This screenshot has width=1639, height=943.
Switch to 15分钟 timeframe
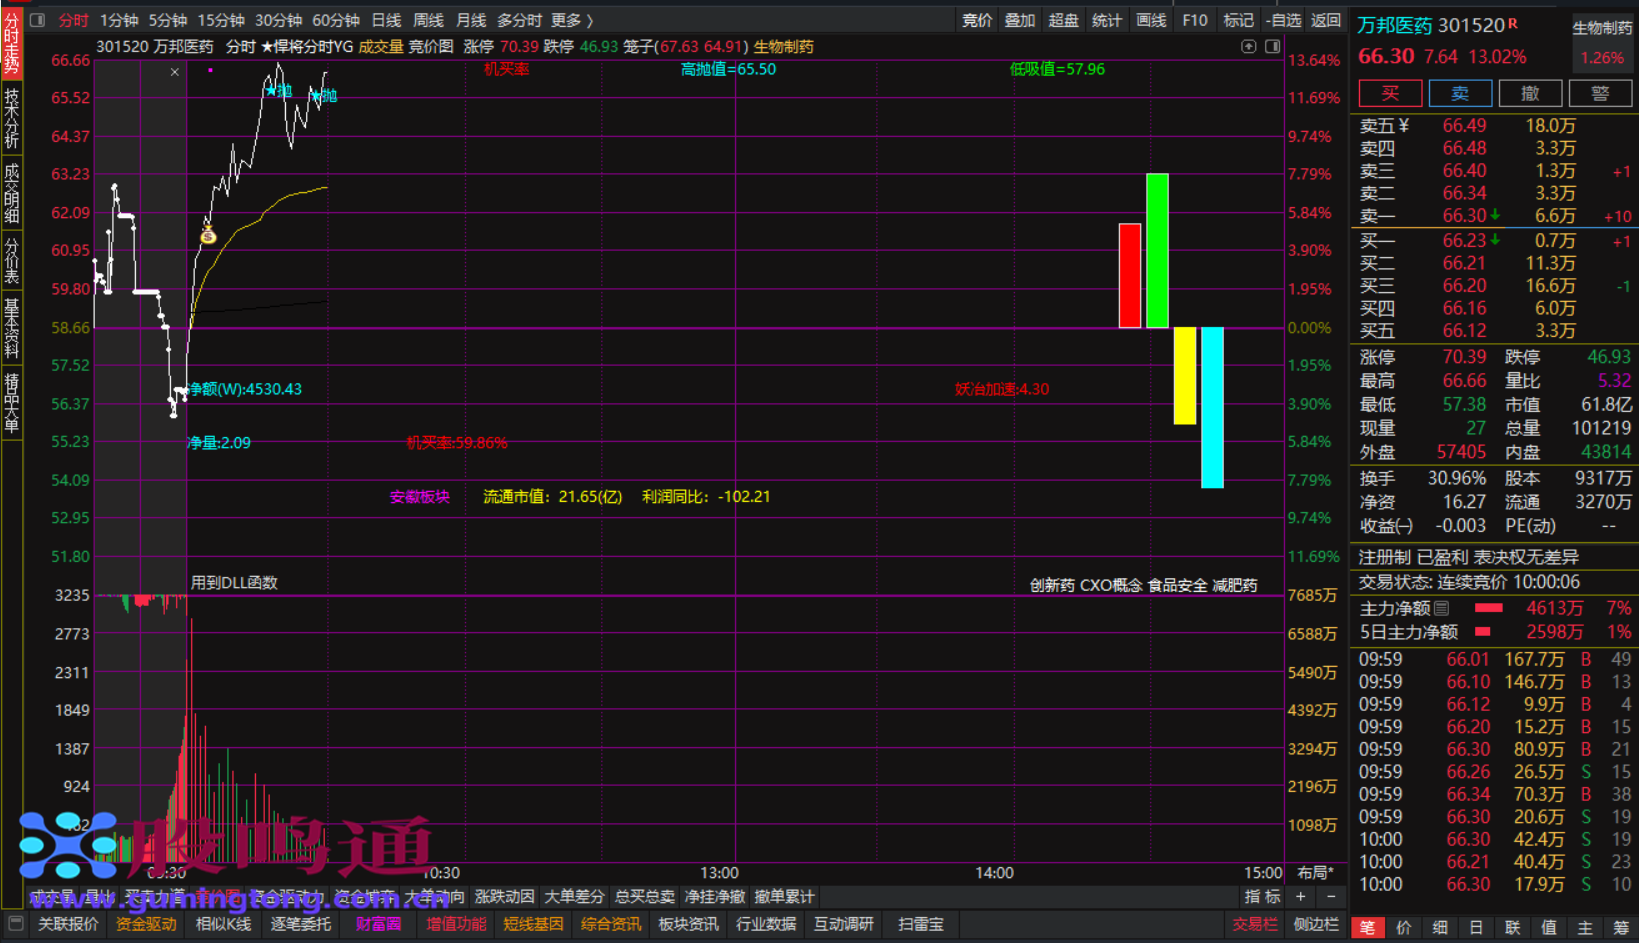pos(221,20)
